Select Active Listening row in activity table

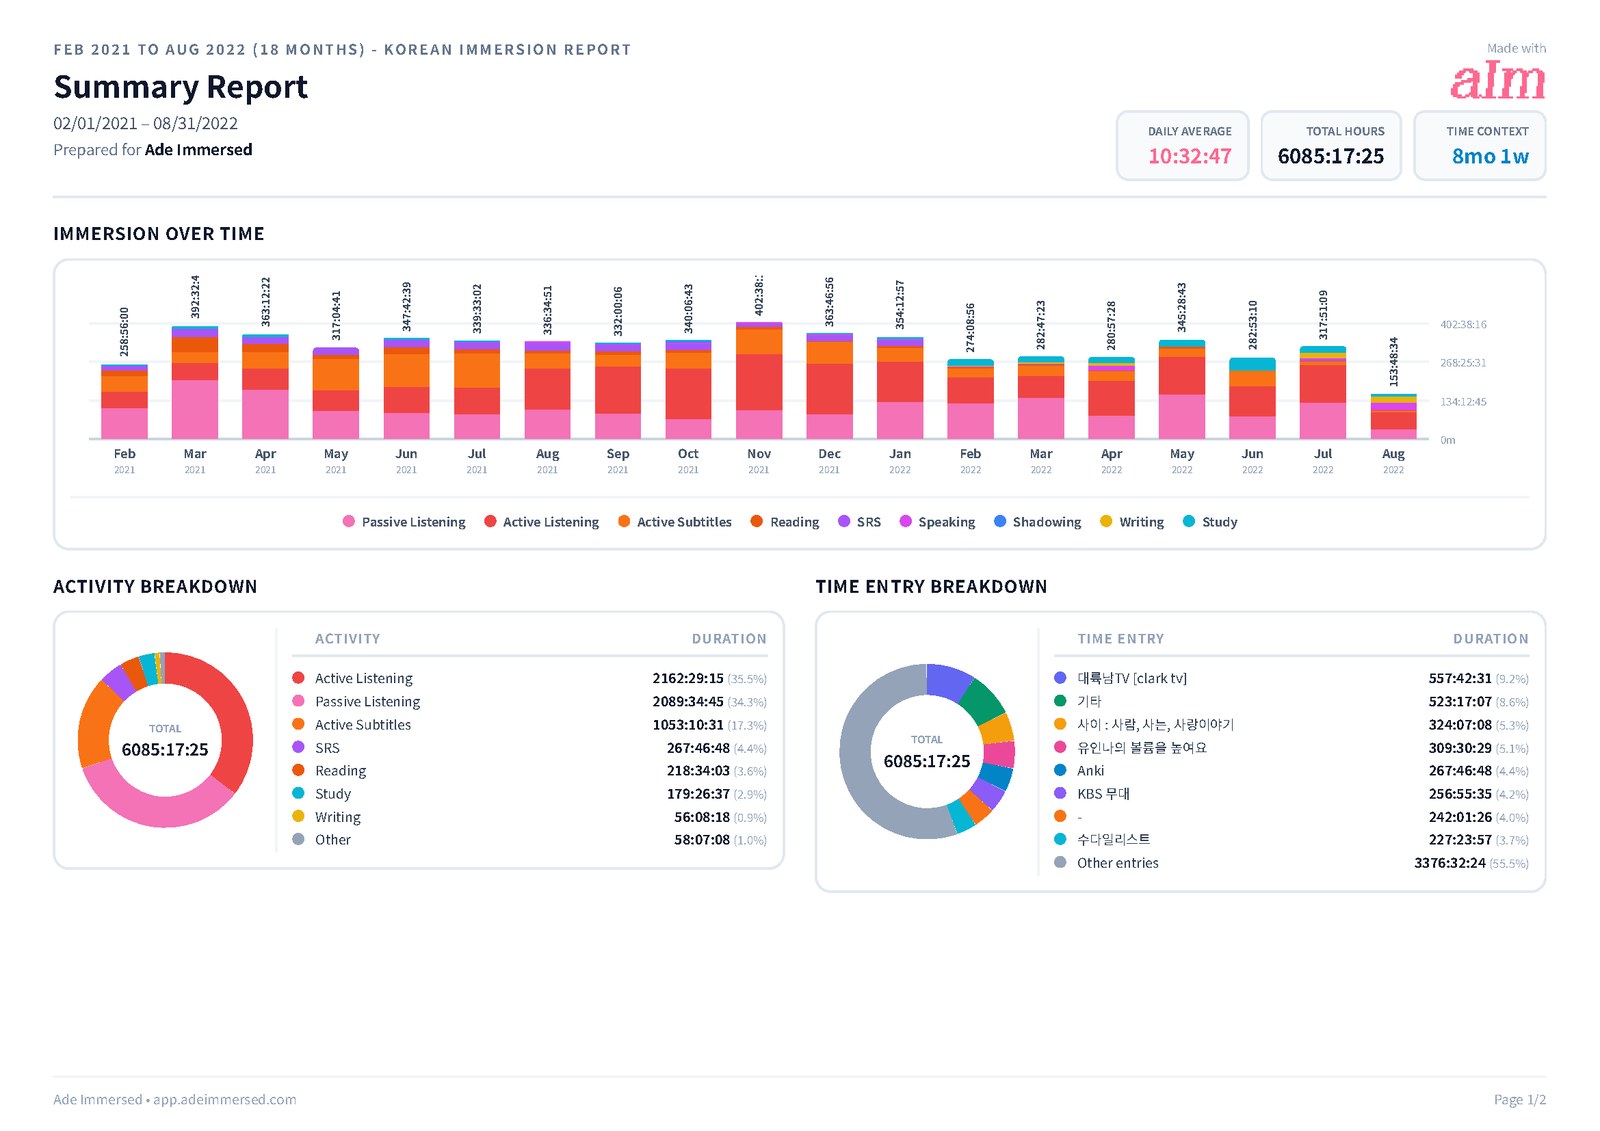[x=530, y=678]
